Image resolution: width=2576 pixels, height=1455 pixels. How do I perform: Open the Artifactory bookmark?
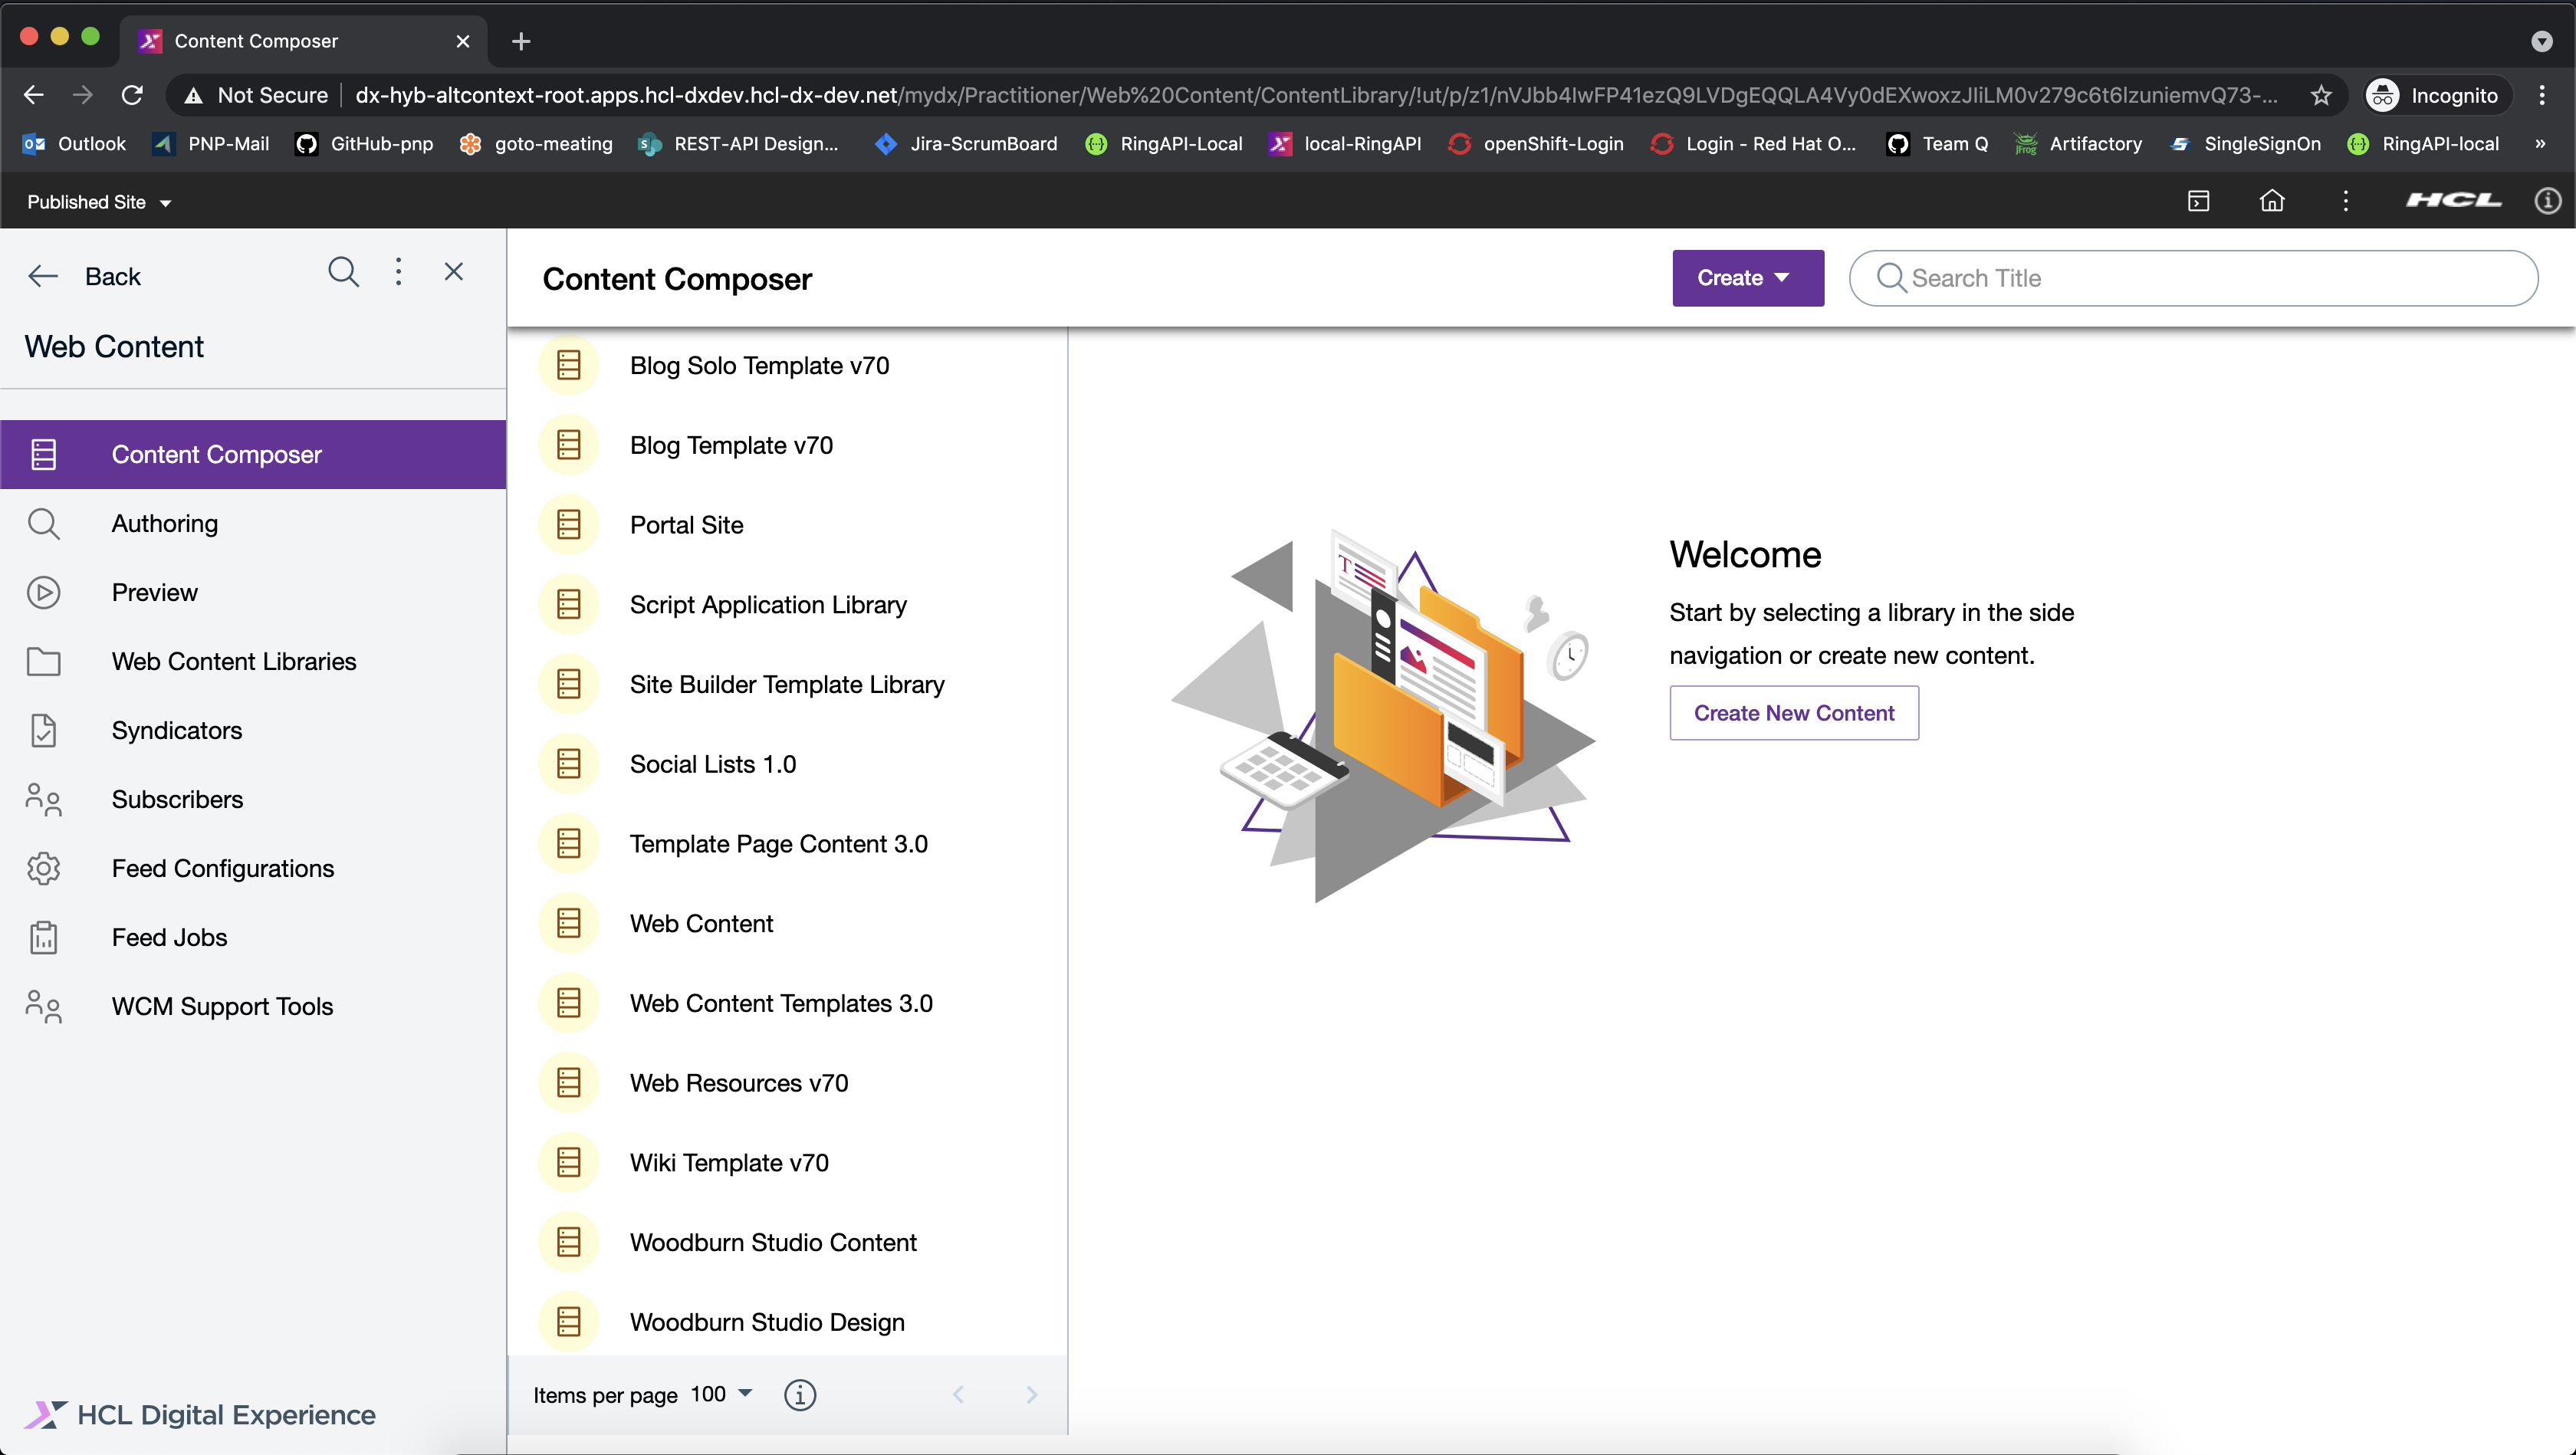point(2078,143)
